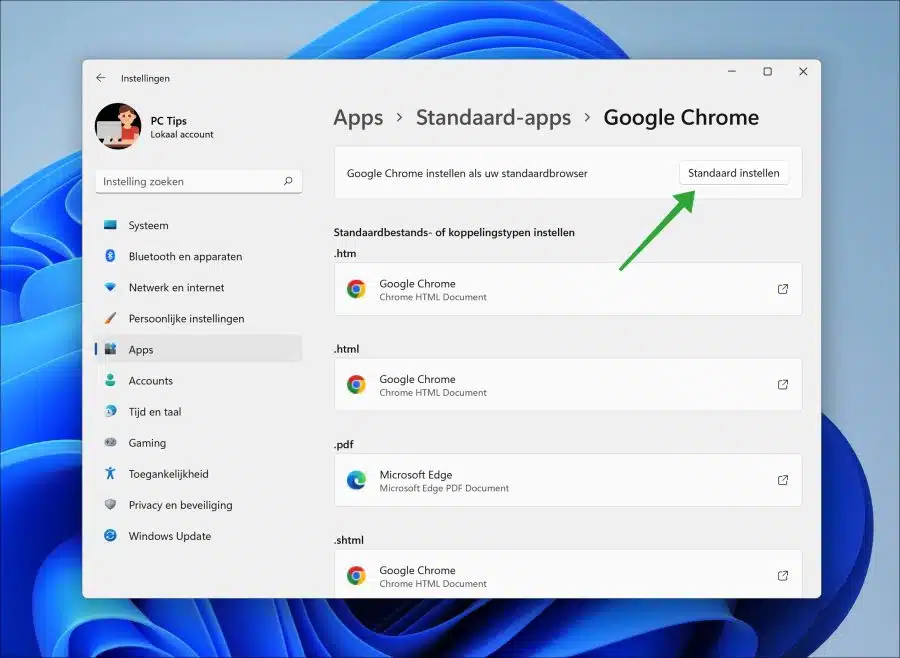Open Privacy en beveiliging
The height and width of the screenshot is (658, 900).
pyautogui.click(x=199, y=505)
